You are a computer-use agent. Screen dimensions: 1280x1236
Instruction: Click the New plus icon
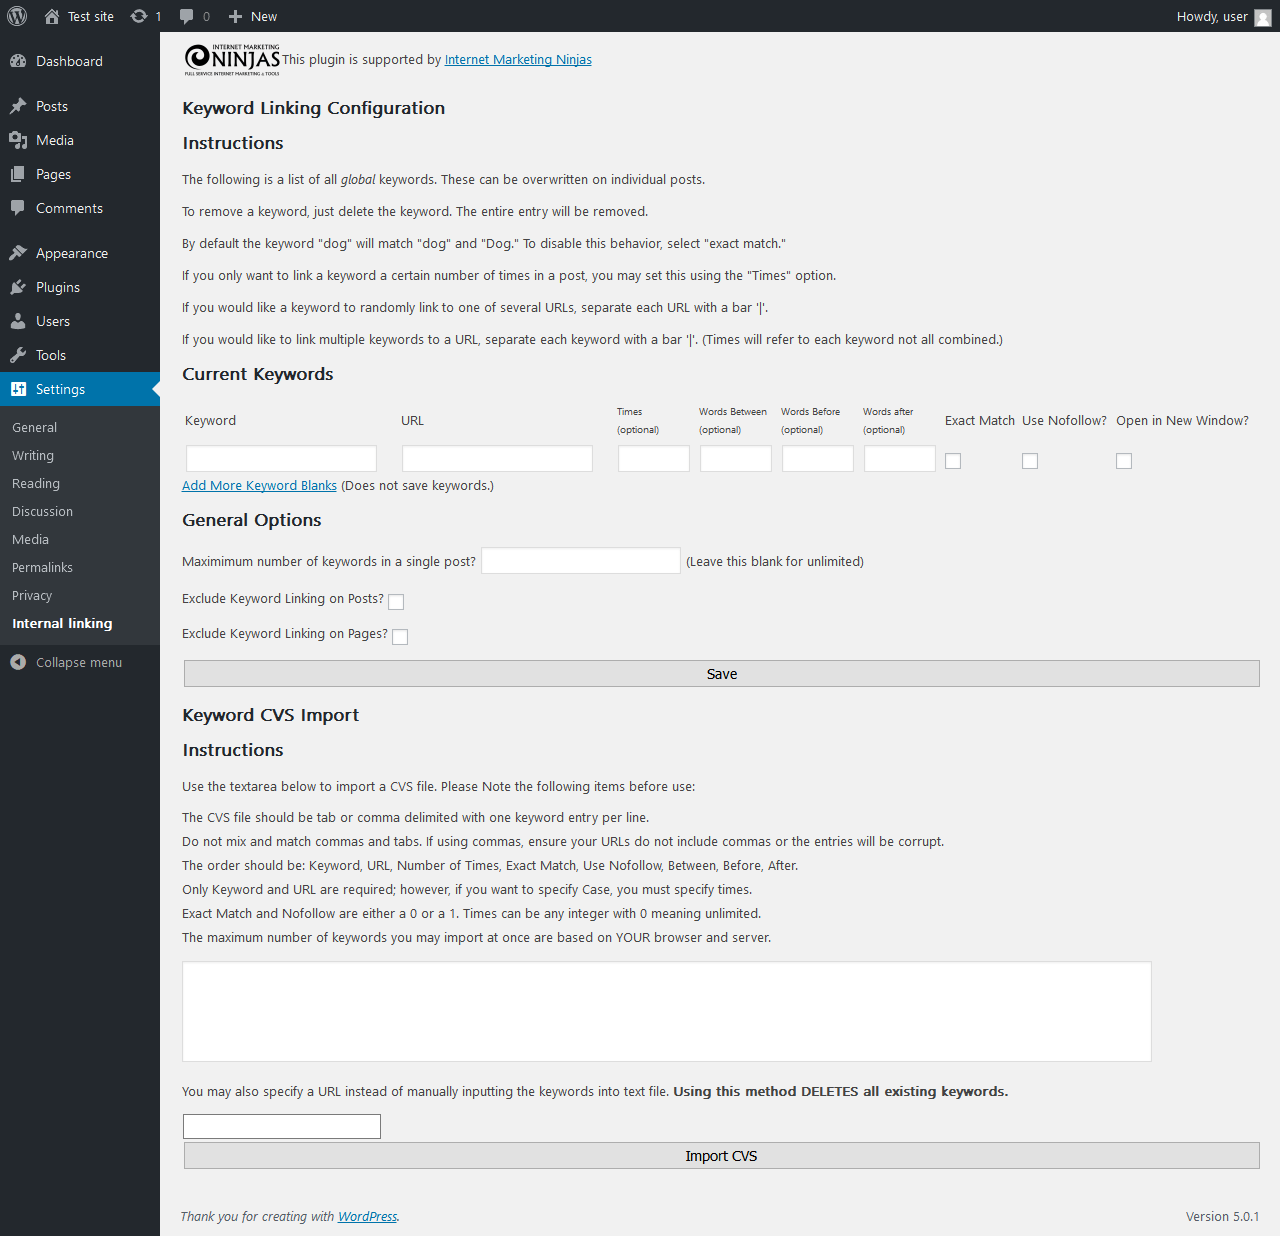tap(236, 16)
